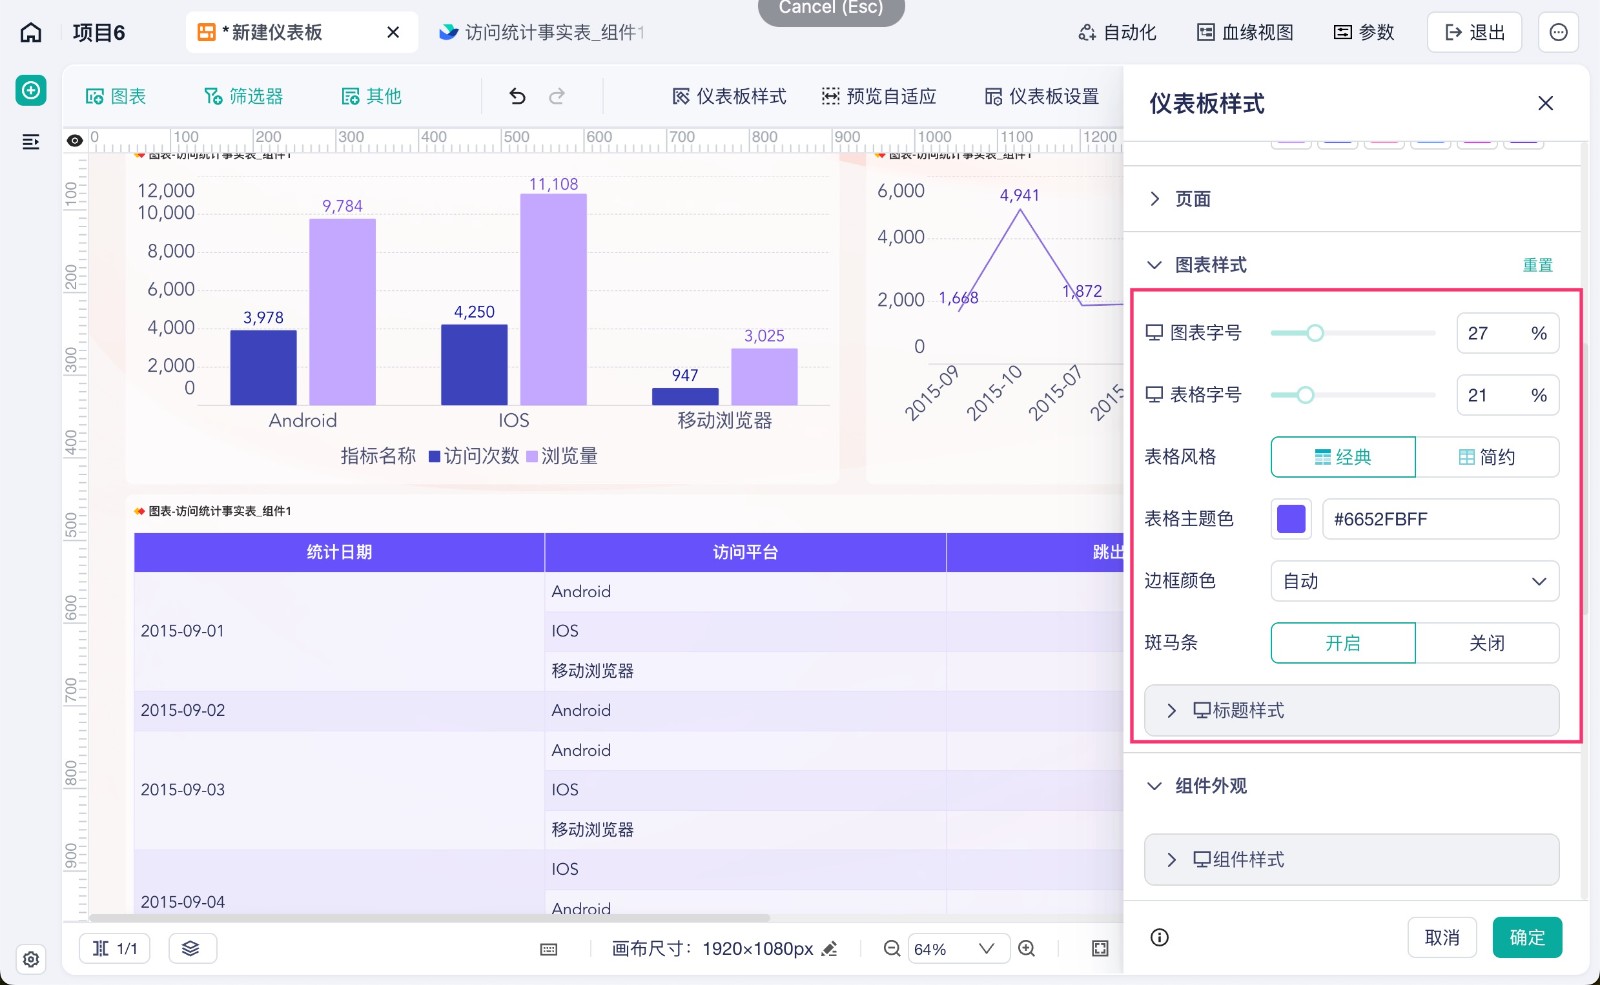Click the 重置 link

coord(1538,265)
